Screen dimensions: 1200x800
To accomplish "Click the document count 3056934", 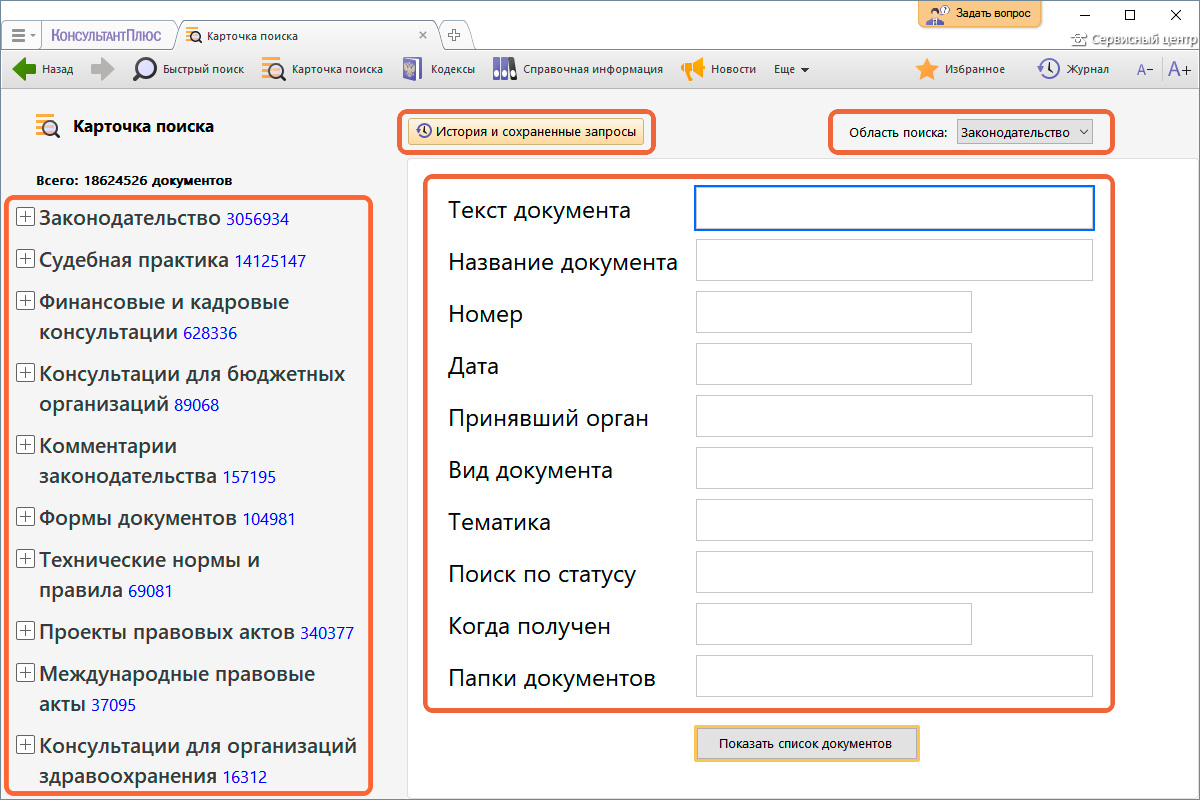I will pos(258,219).
